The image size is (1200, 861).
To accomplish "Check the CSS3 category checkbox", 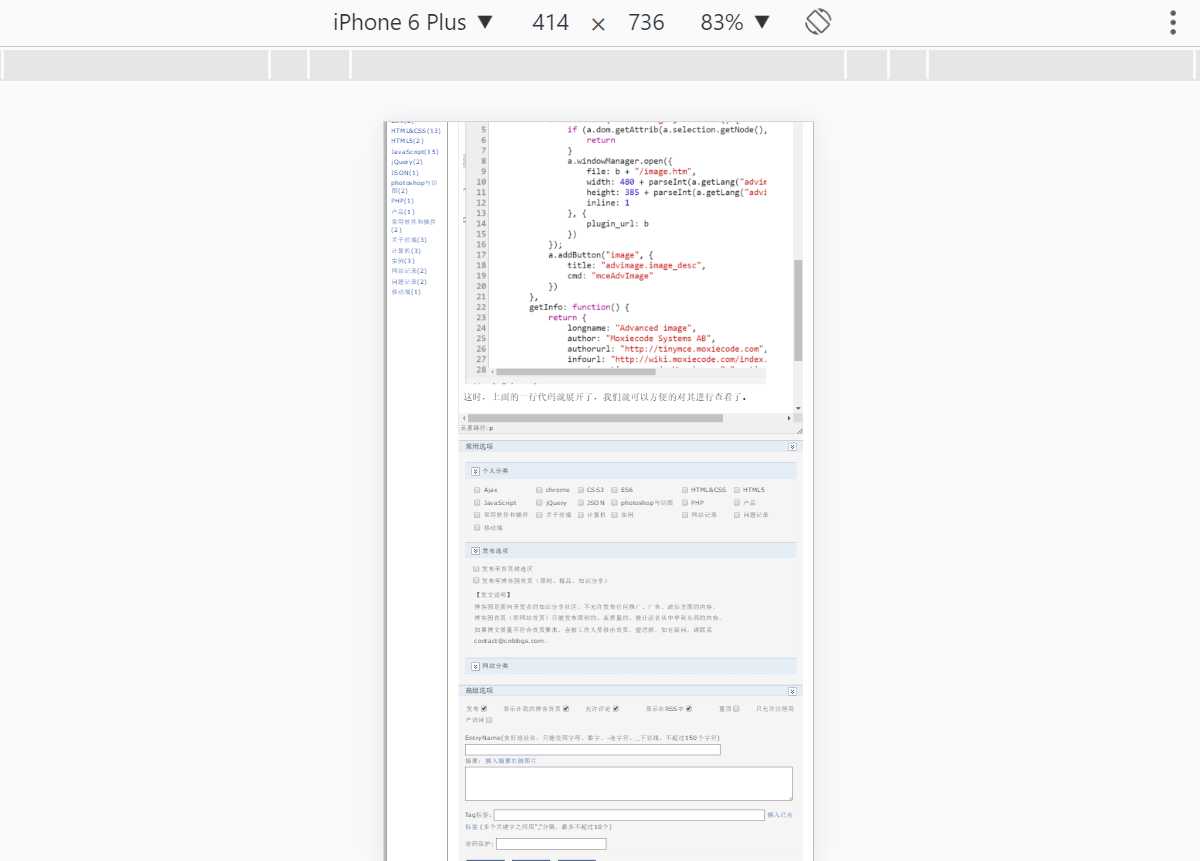I will 581,490.
